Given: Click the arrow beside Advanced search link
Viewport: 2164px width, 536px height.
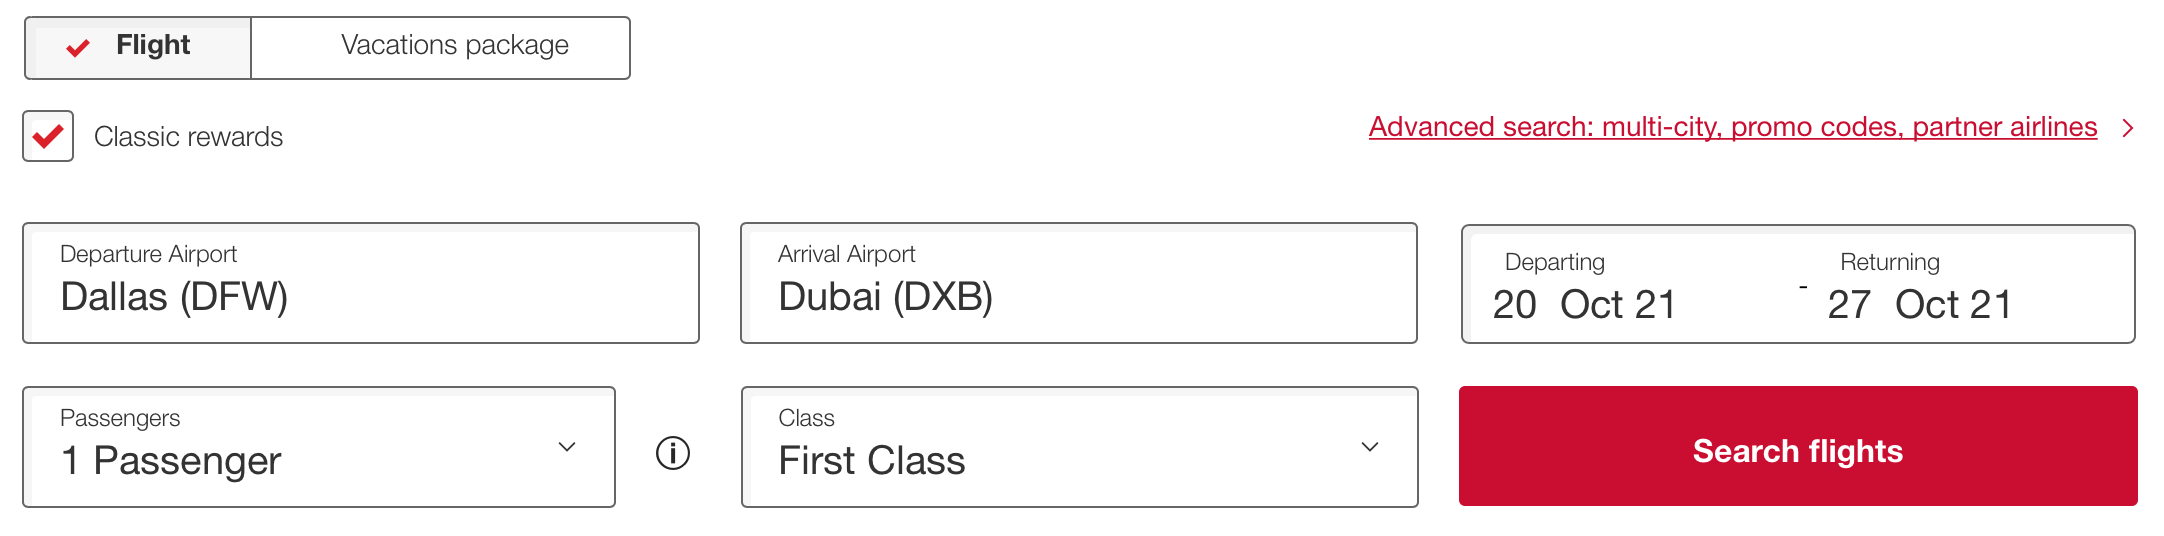Looking at the screenshot, I should click(2128, 128).
